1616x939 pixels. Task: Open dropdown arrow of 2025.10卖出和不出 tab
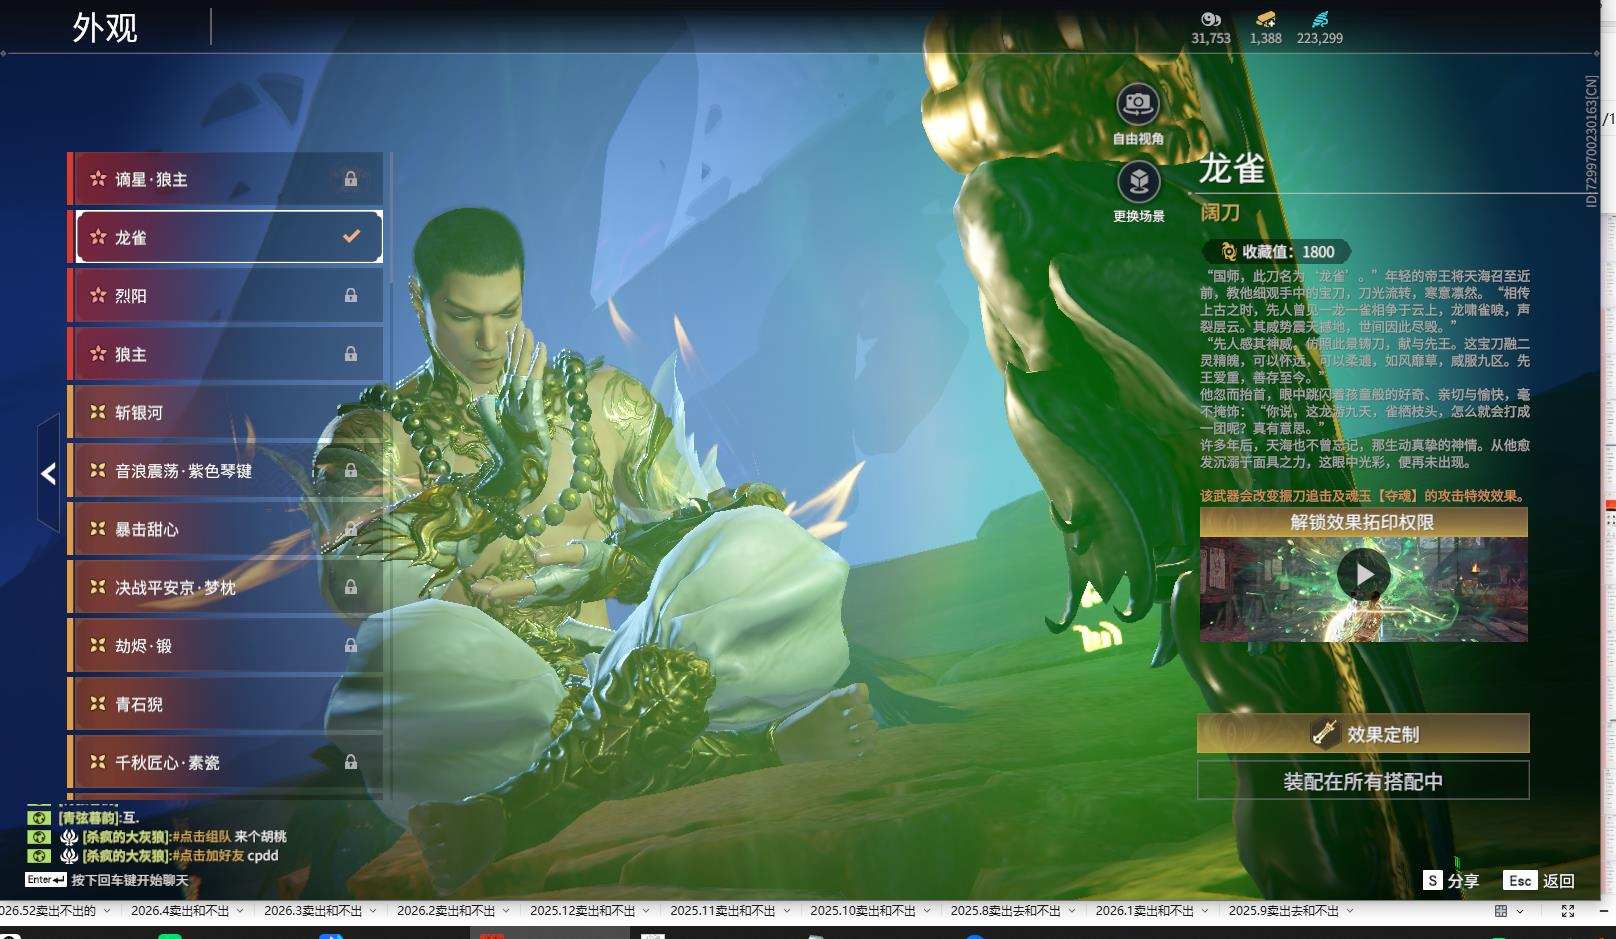926,911
